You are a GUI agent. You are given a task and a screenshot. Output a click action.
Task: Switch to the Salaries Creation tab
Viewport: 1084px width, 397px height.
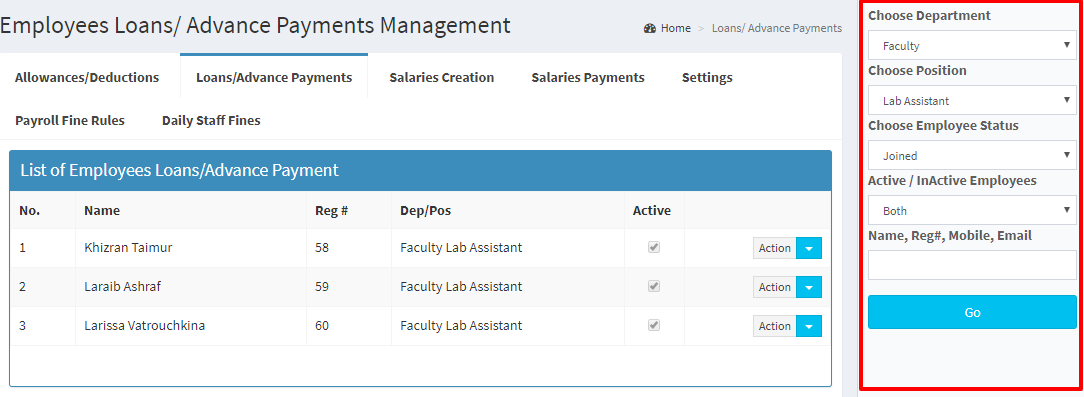pos(442,77)
